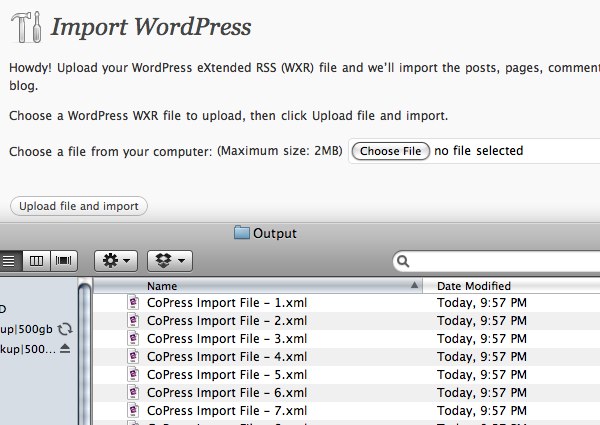Sort files by Name column header

258,286
